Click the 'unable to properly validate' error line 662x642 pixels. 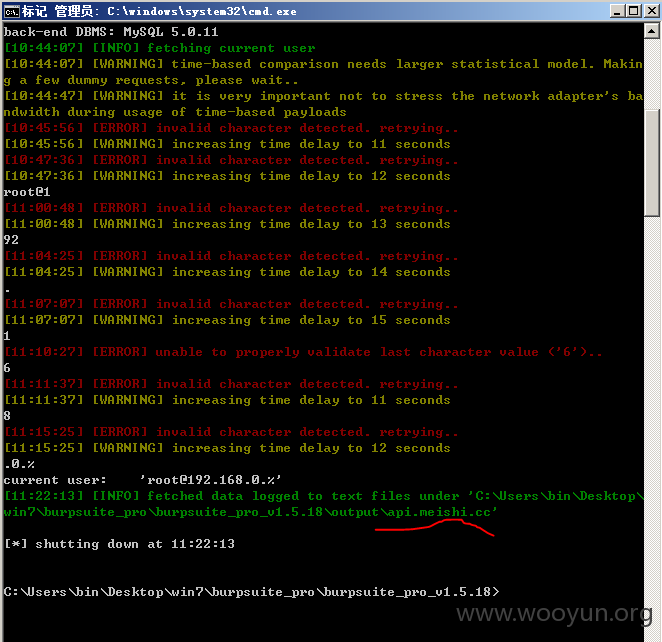[x=303, y=352]
